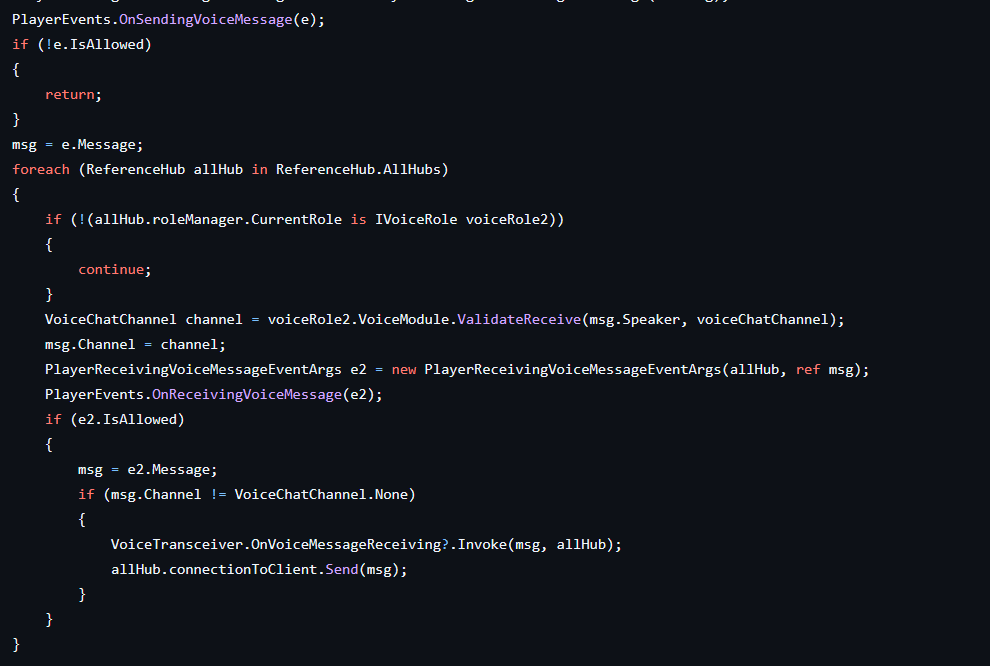Click the 'foreach' keyword

point(41,170)
